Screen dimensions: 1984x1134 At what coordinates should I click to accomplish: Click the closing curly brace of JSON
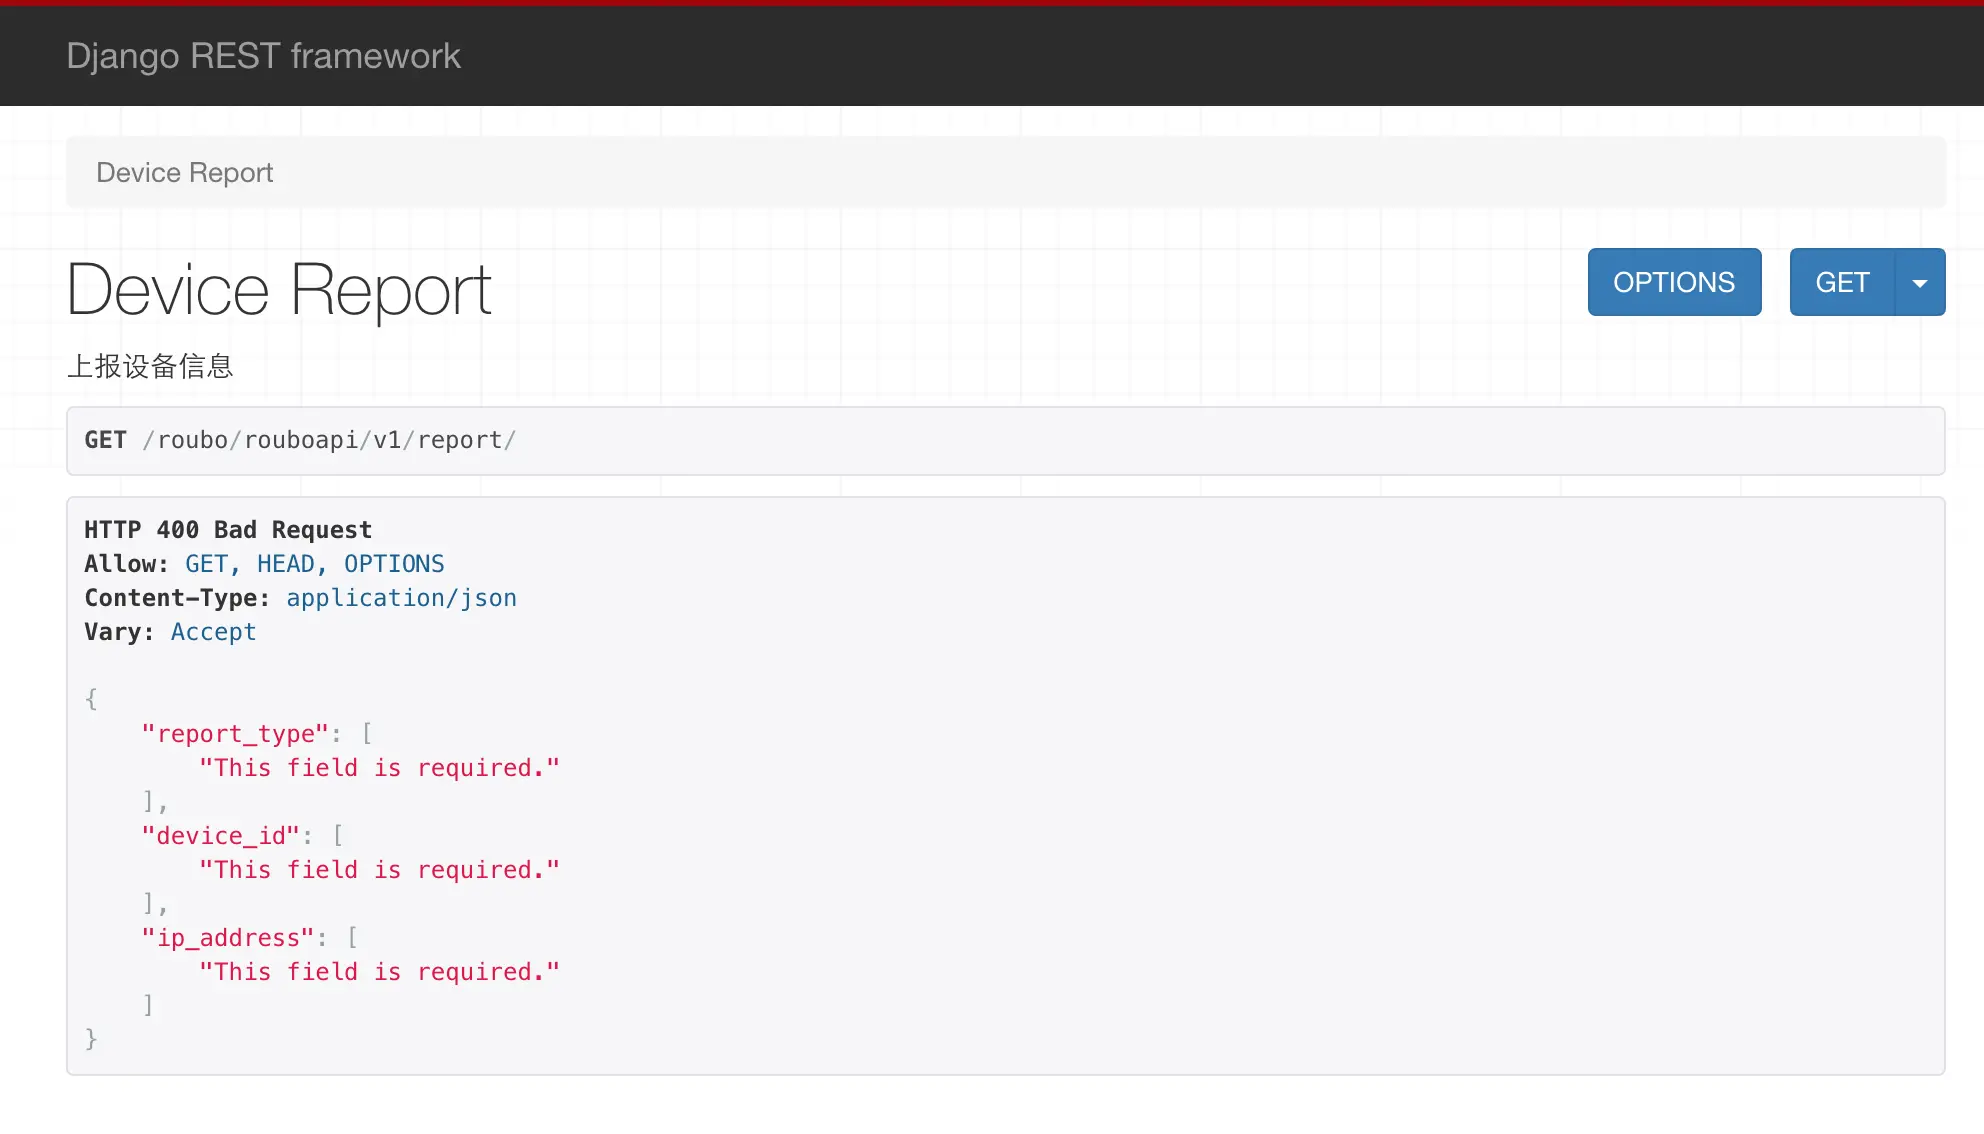click(x=91, y=1039)
